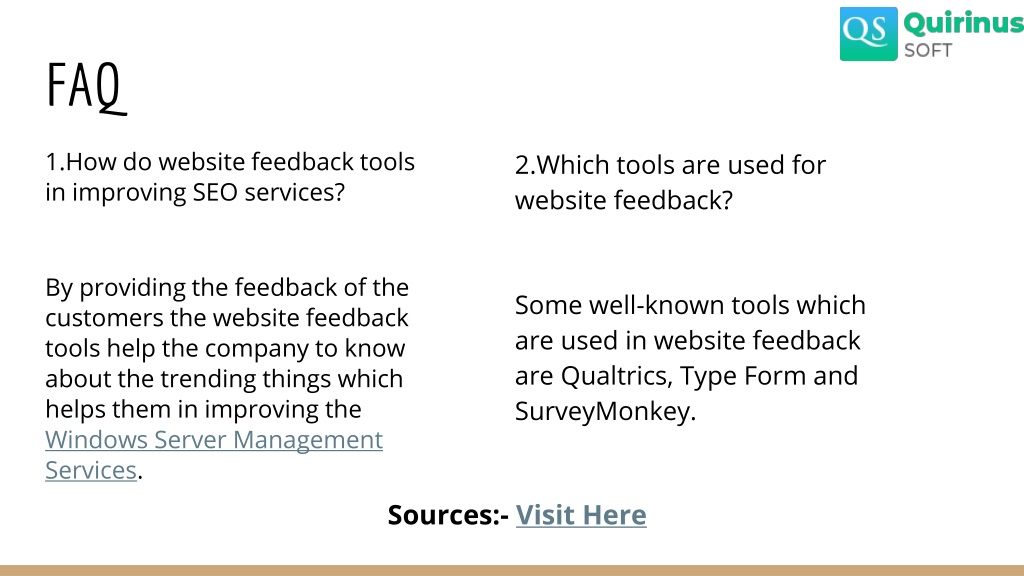Select the second question about website feedback
The image size is (1024, 576).
[670, 182]
